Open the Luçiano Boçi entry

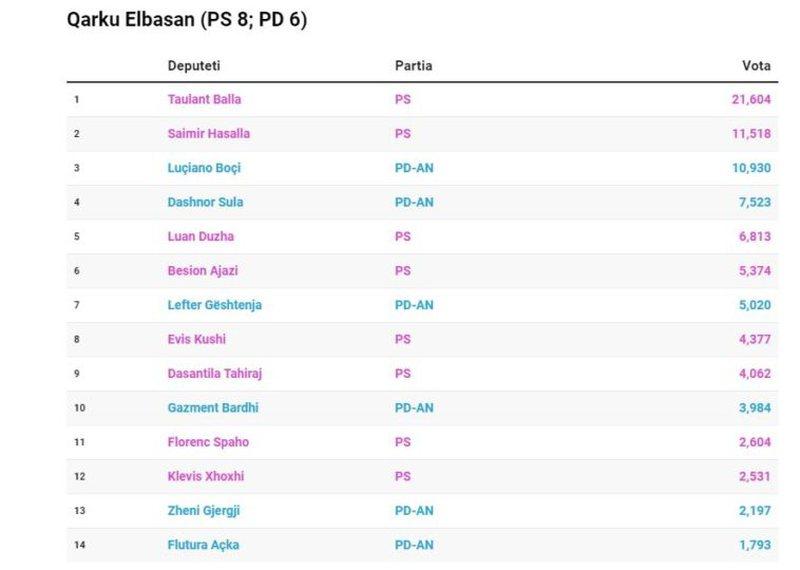click(204, 168)
